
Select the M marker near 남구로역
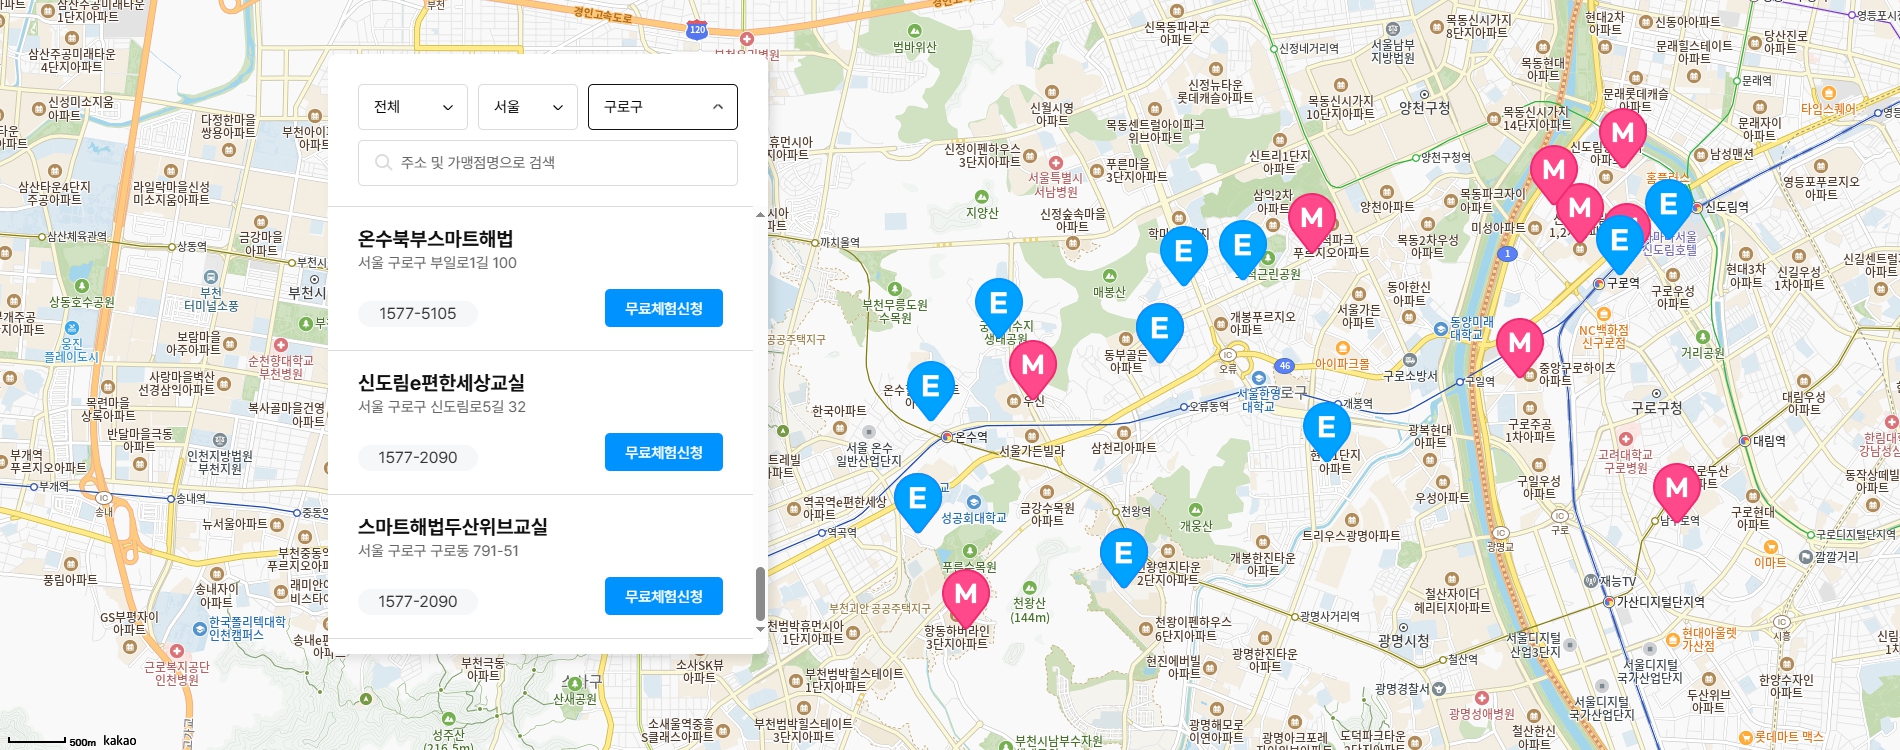click(1677, 489)
